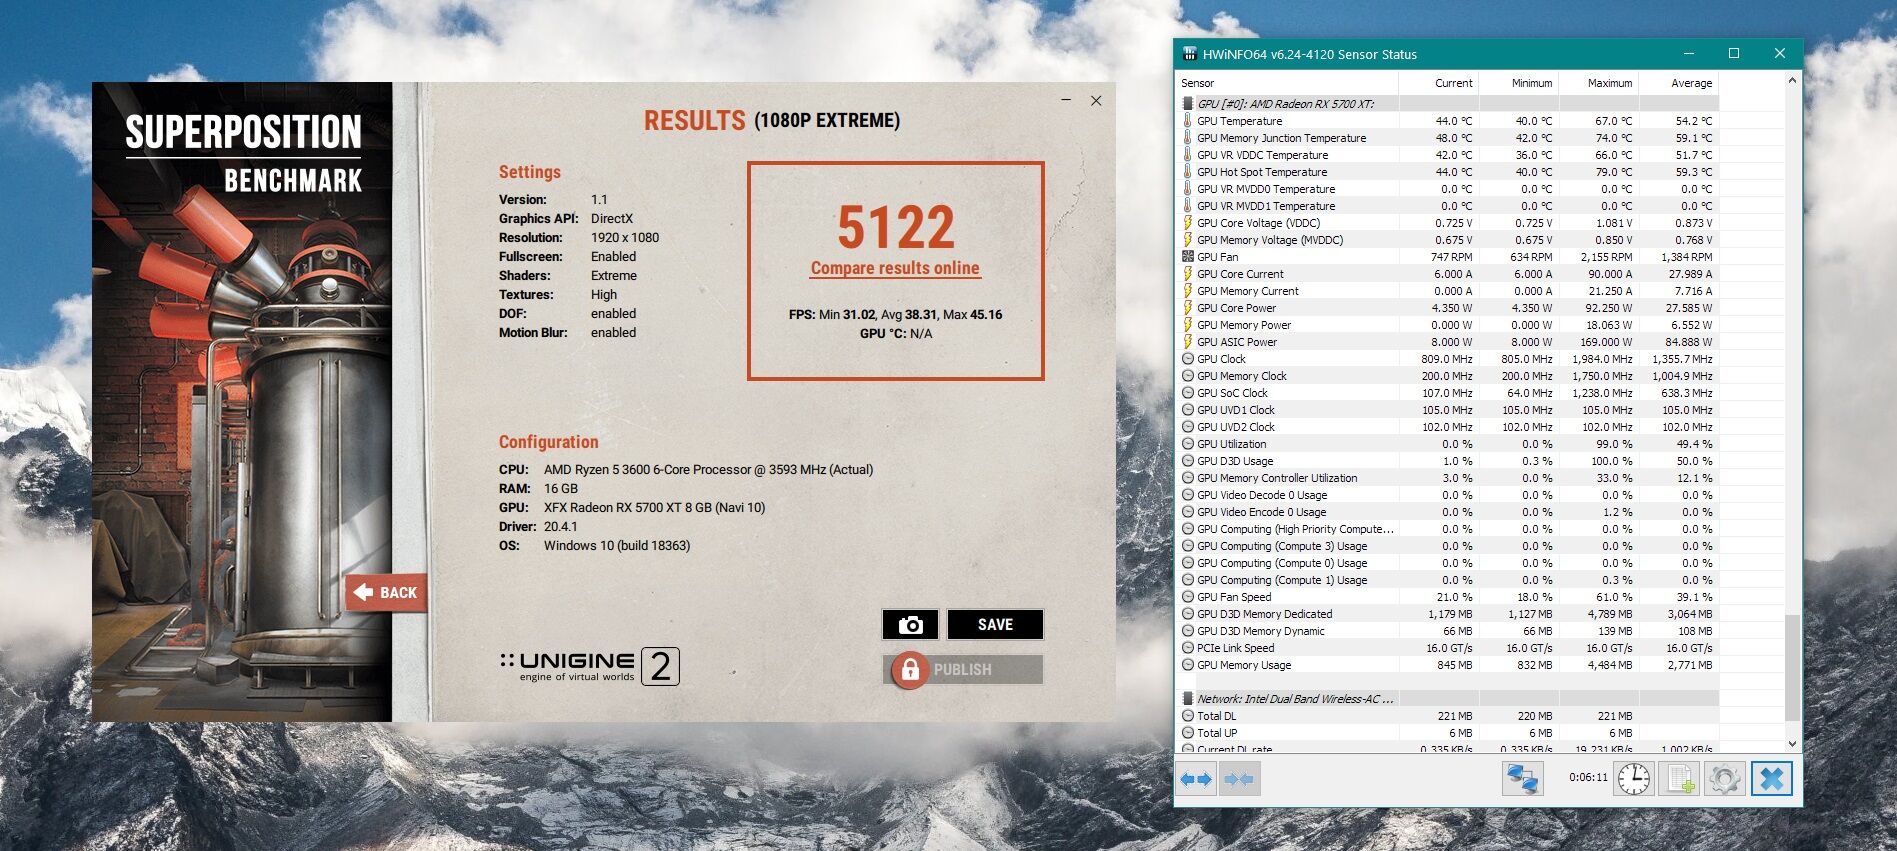Viewport: 1897px width, 851px height.
Task: Open Compare results online link
Action: tap(895, 268)
